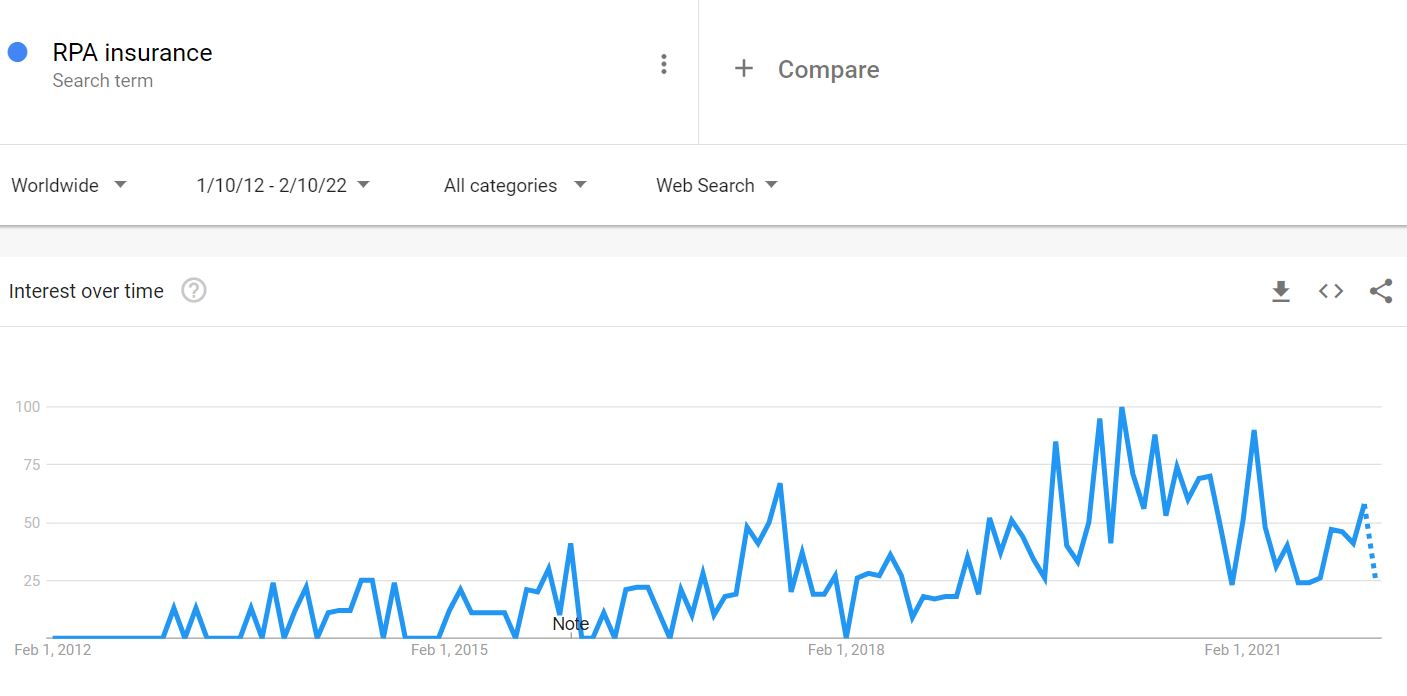Click the Note marker on the chart
This screenshot has height=696, width=1407.
571,624
